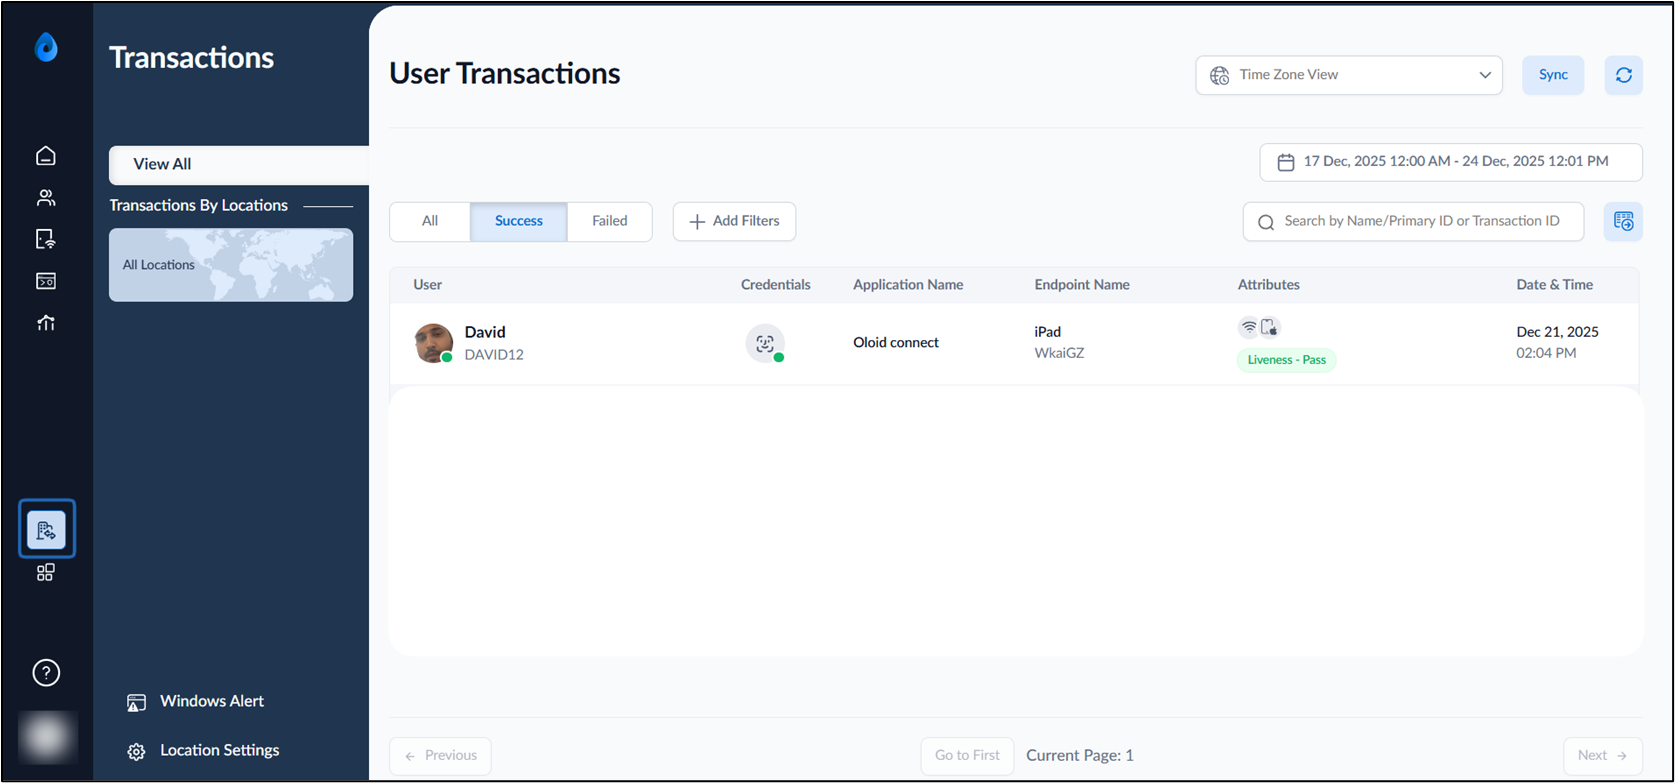This screenshot has height=783, width=1675.
Task: Click the "Liveness - Pass" badge
Action: (x=1287, y=360)
